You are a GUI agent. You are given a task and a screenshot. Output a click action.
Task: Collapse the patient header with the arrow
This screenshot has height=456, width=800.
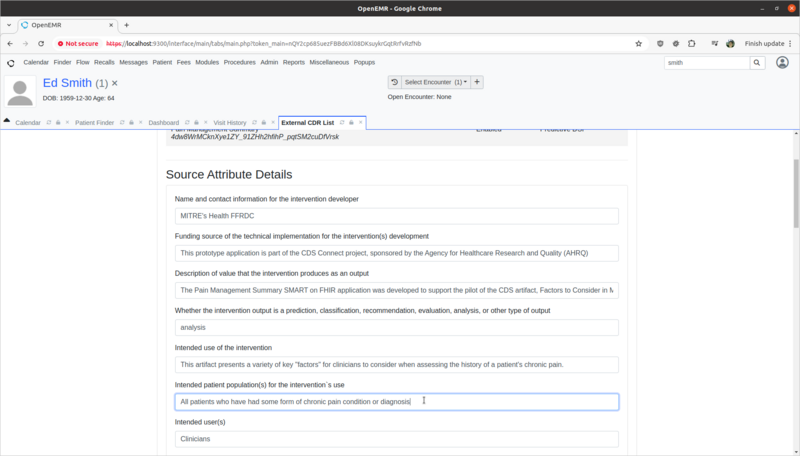7,121
